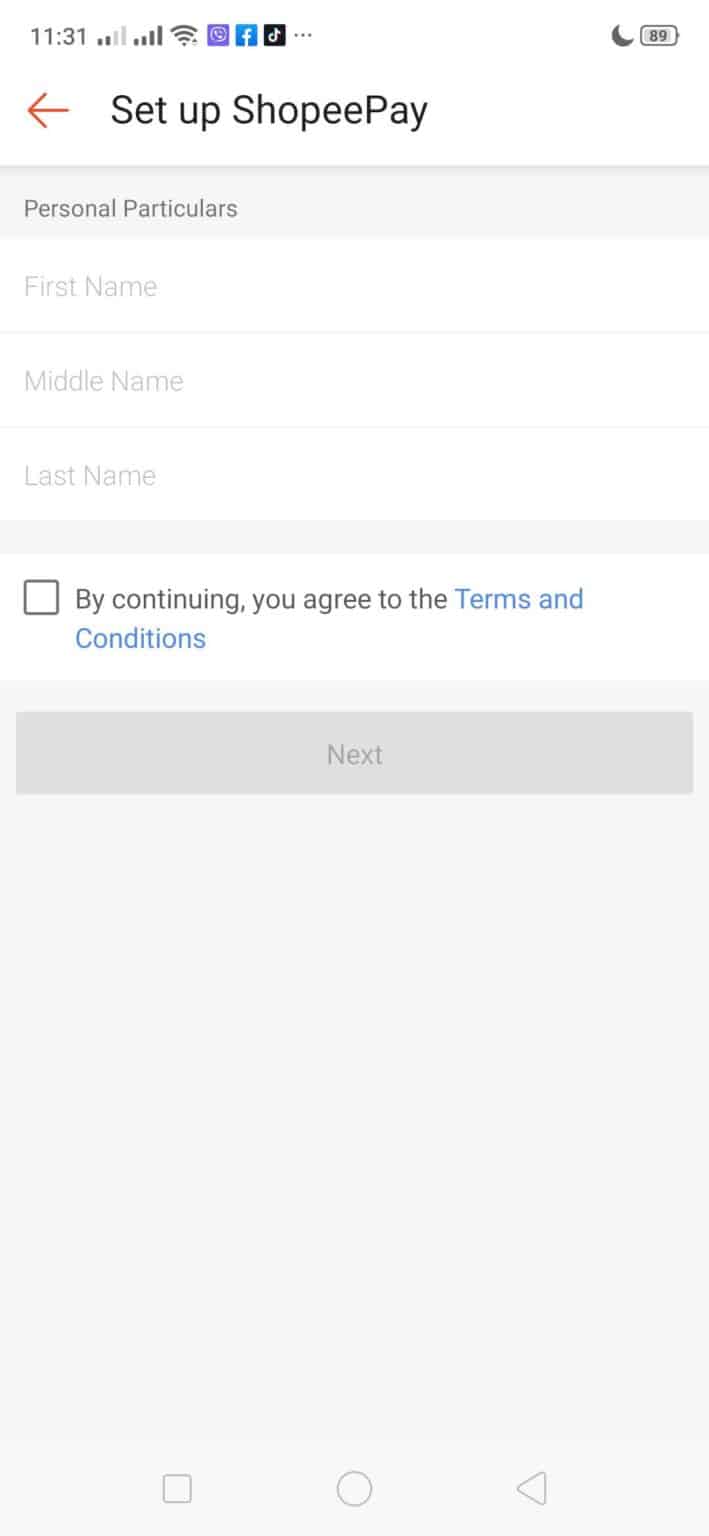Tap the TikTok notification icon
Screen dimensions: 709x1536
(x=274, y=36)
